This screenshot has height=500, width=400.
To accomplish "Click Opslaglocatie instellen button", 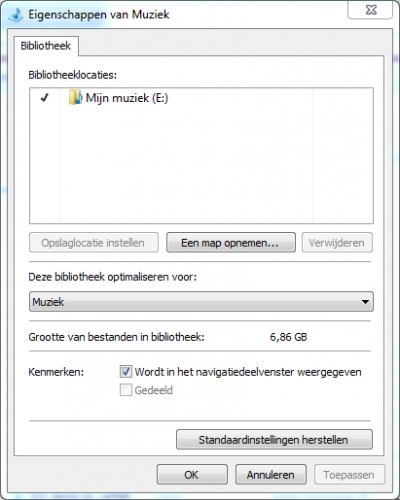I will pos(94,243).
